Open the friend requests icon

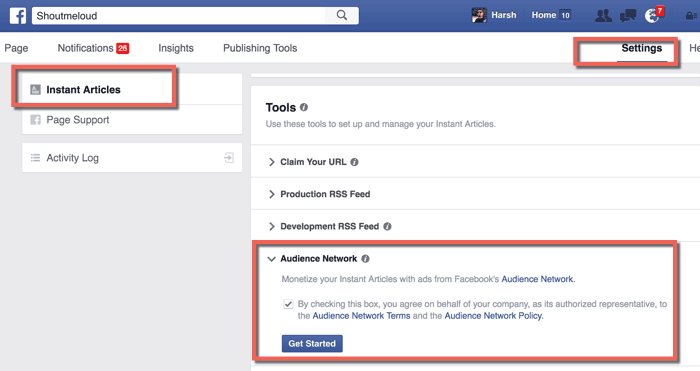click(604, 16)
